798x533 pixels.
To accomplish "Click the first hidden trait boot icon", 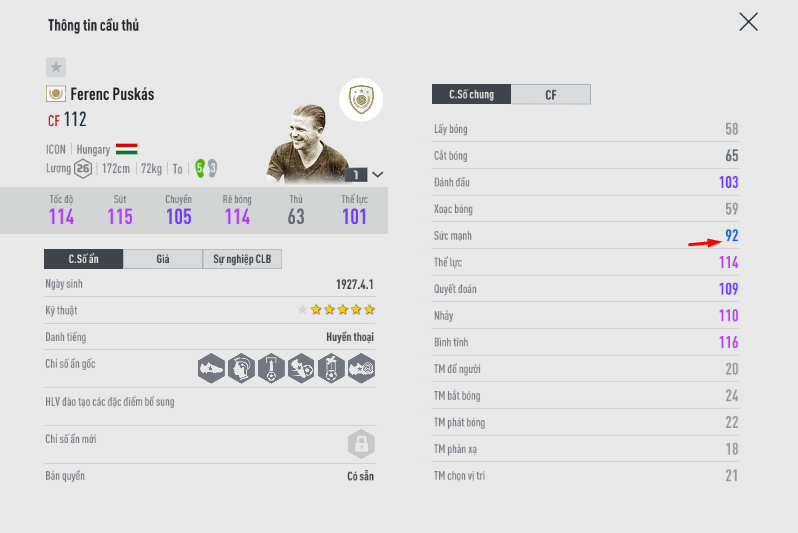I will pyautogui.click(x=211, y=368).
